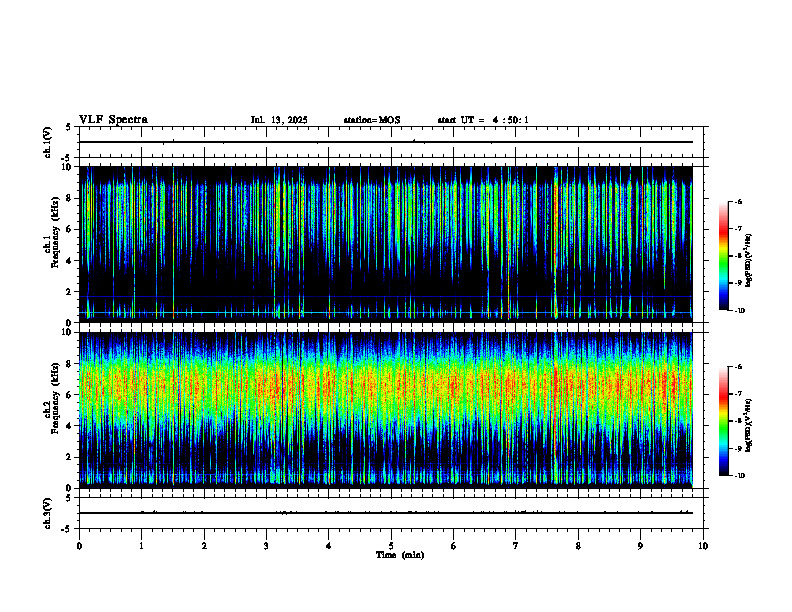Screen dimensions: 792x612
Task: Click time axis tick label "9"
Action: click(x=640, y=546)
